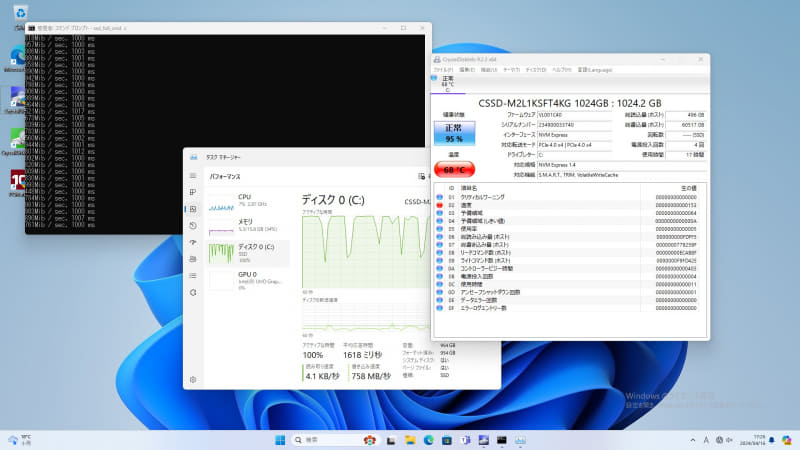Select GPU 0 in performance list

click(x=248, y=280)
